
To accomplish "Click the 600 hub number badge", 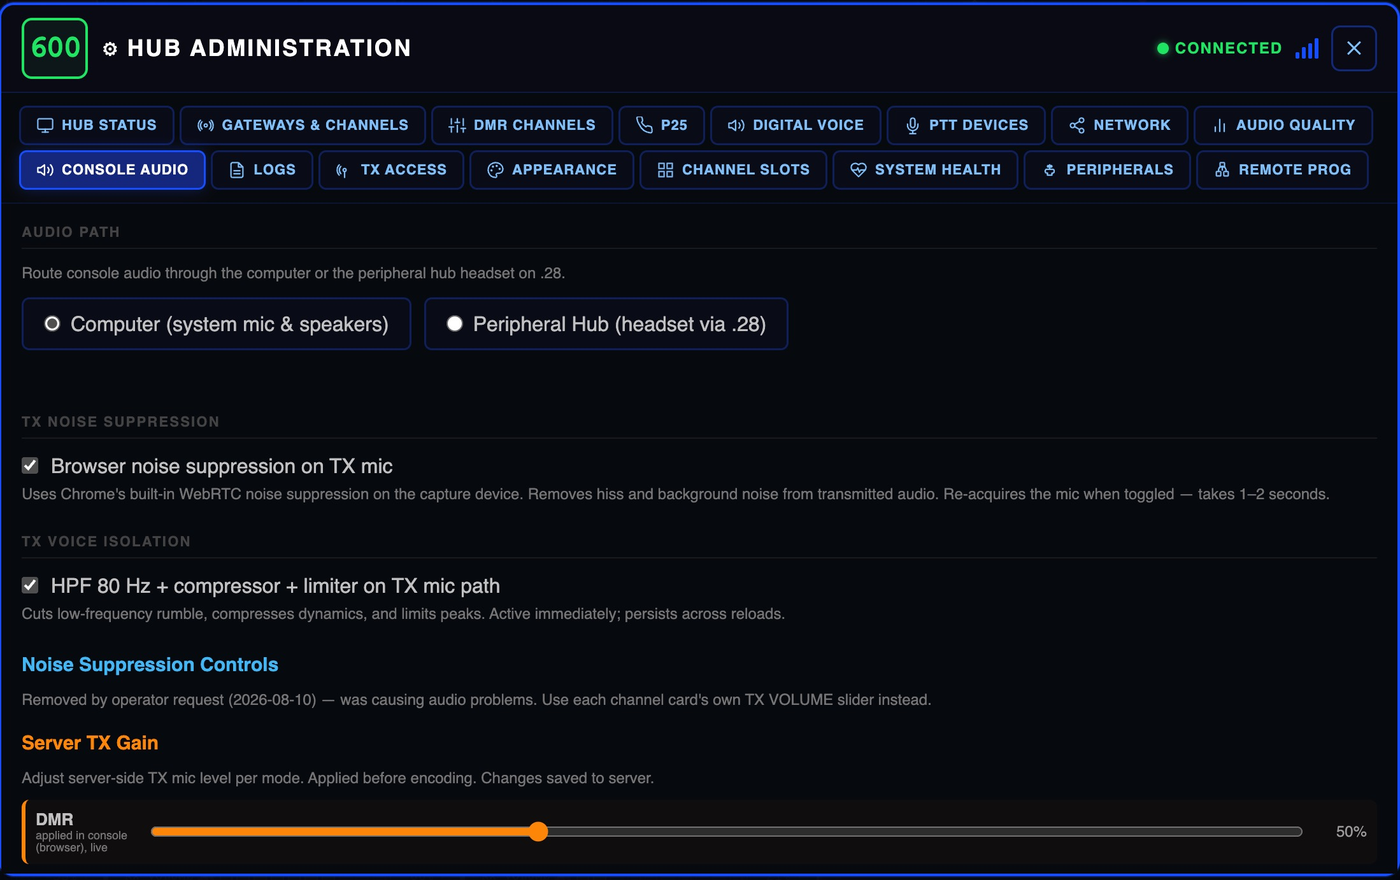I will pos(55,48).
